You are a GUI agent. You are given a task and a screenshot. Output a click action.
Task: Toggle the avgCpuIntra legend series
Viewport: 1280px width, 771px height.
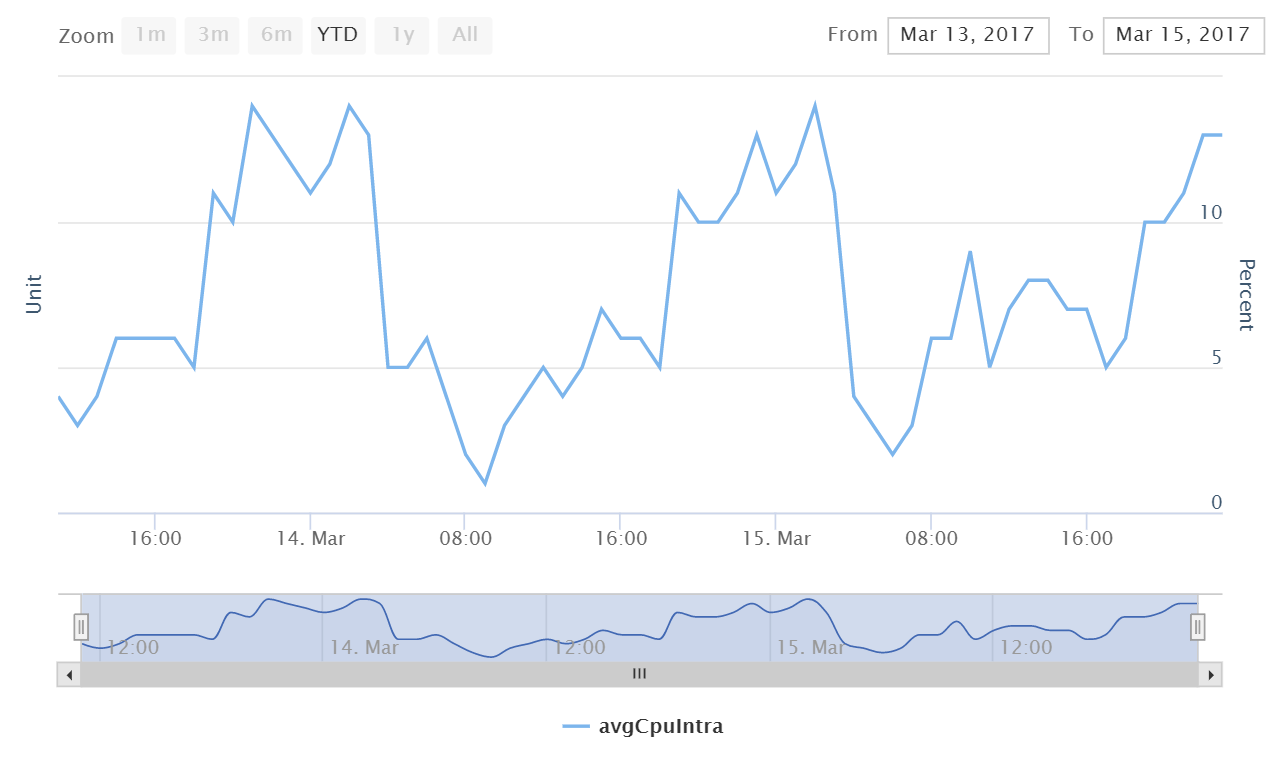tap(660, 727)
